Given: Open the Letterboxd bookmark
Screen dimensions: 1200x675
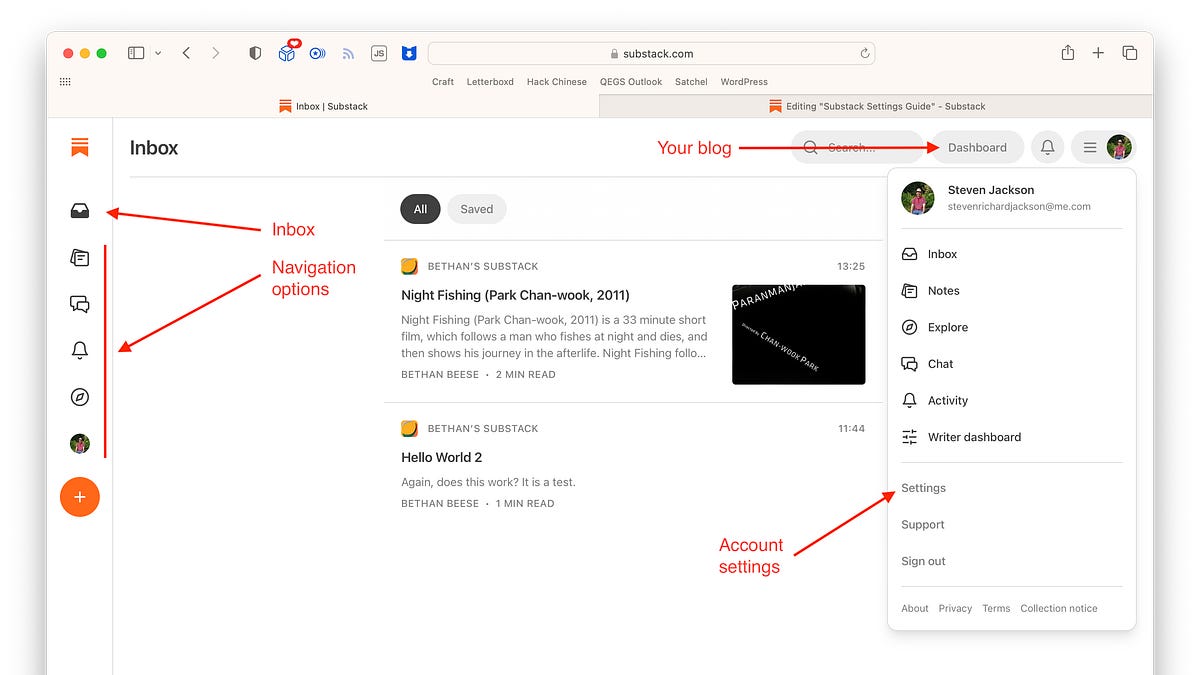Looking at the screenshot, I should [490, 82].
